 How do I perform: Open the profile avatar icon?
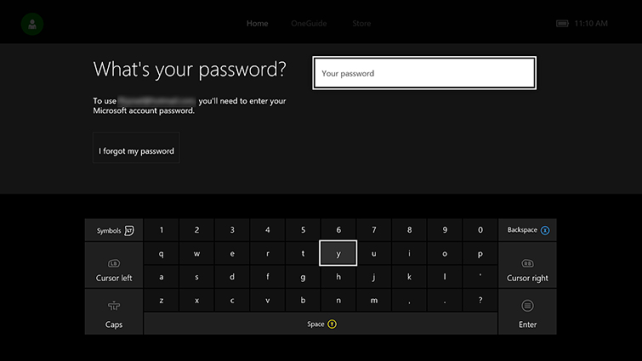[32, 24]
